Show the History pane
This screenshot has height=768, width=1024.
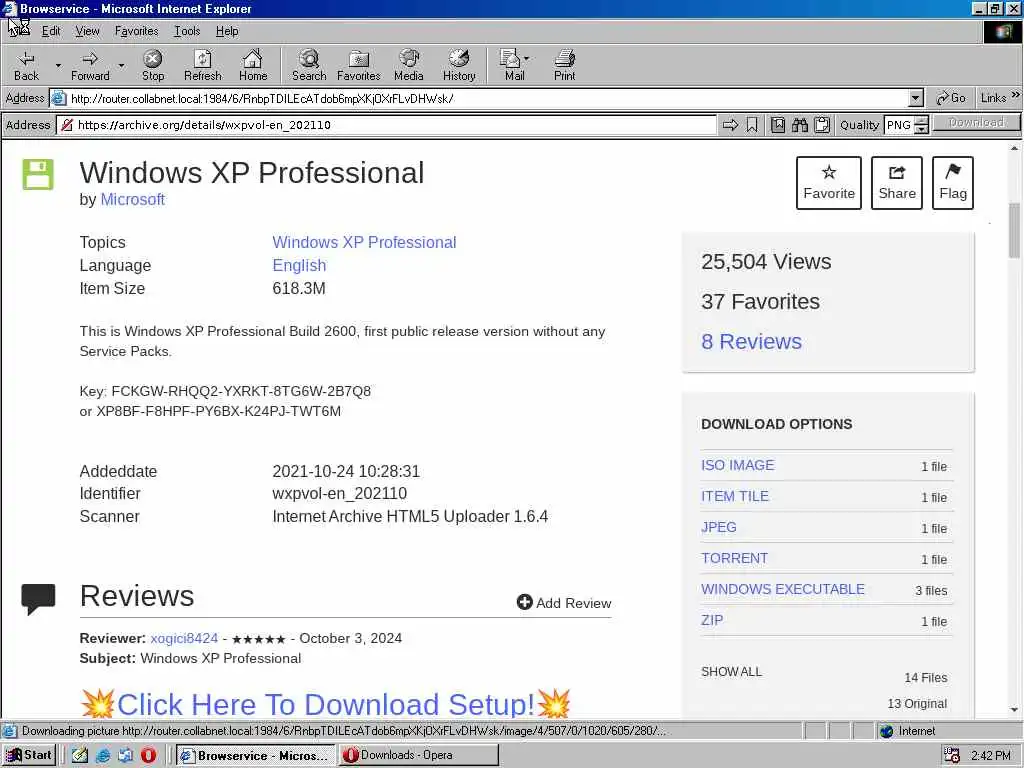459,65
